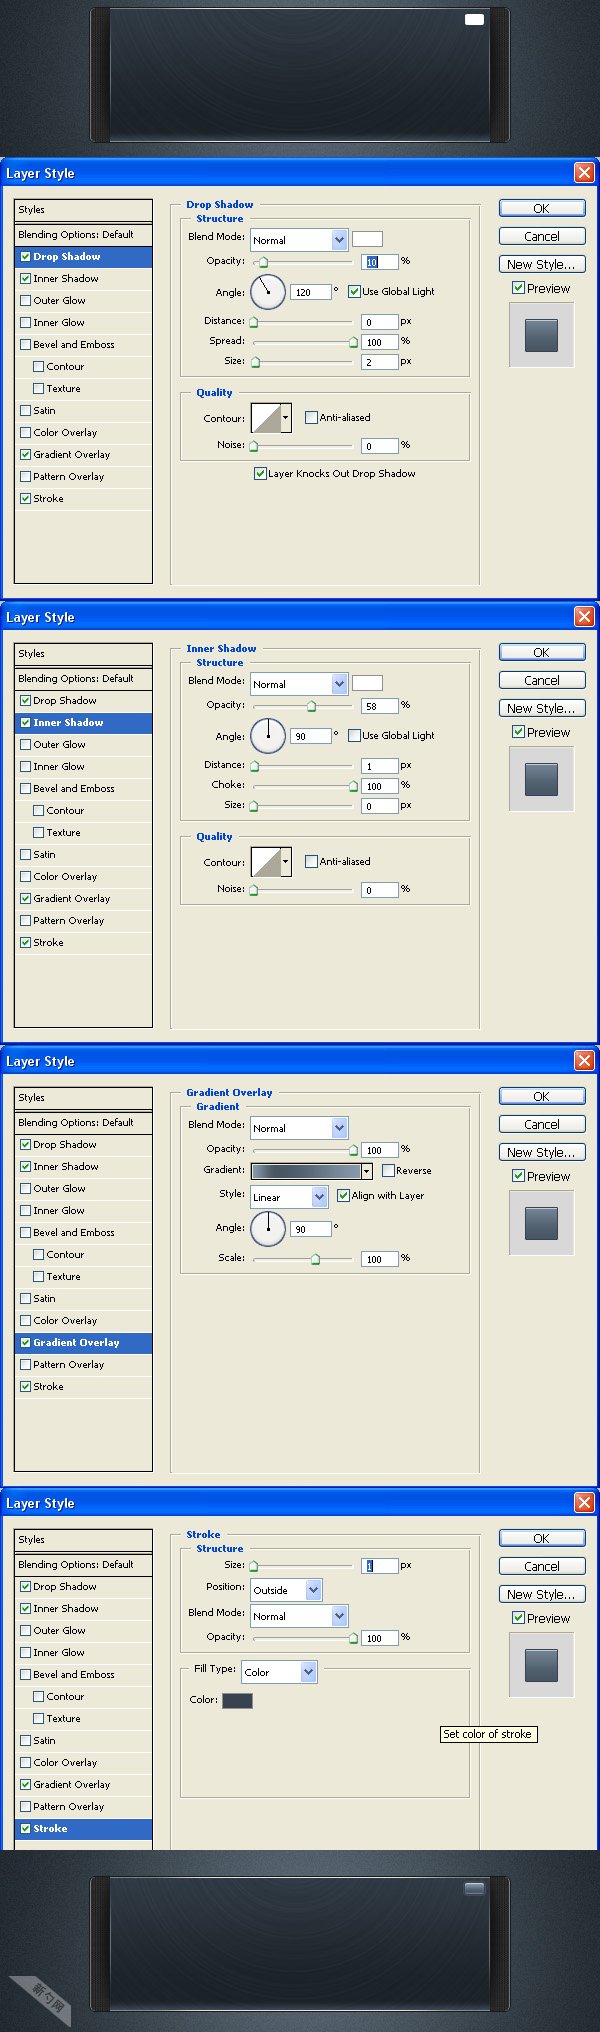
Task: Toggle Layer Knocks Out Drop Shadow checkbox
Action: [260, 473]
